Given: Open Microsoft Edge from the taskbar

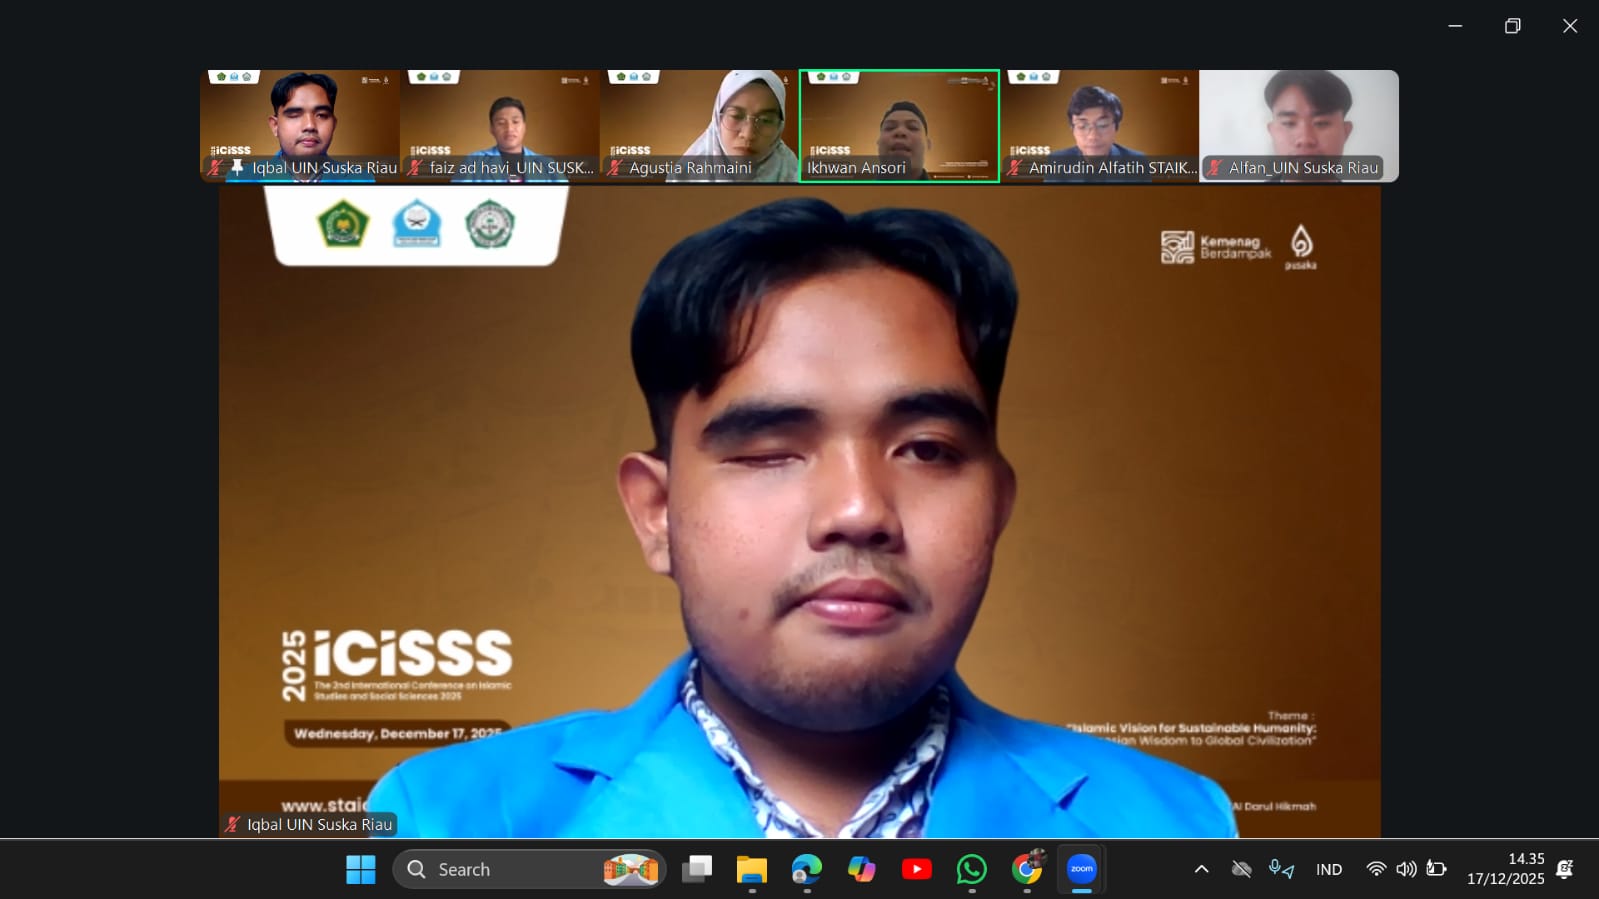Looking at the screenshot, I should tap(806, 869).
